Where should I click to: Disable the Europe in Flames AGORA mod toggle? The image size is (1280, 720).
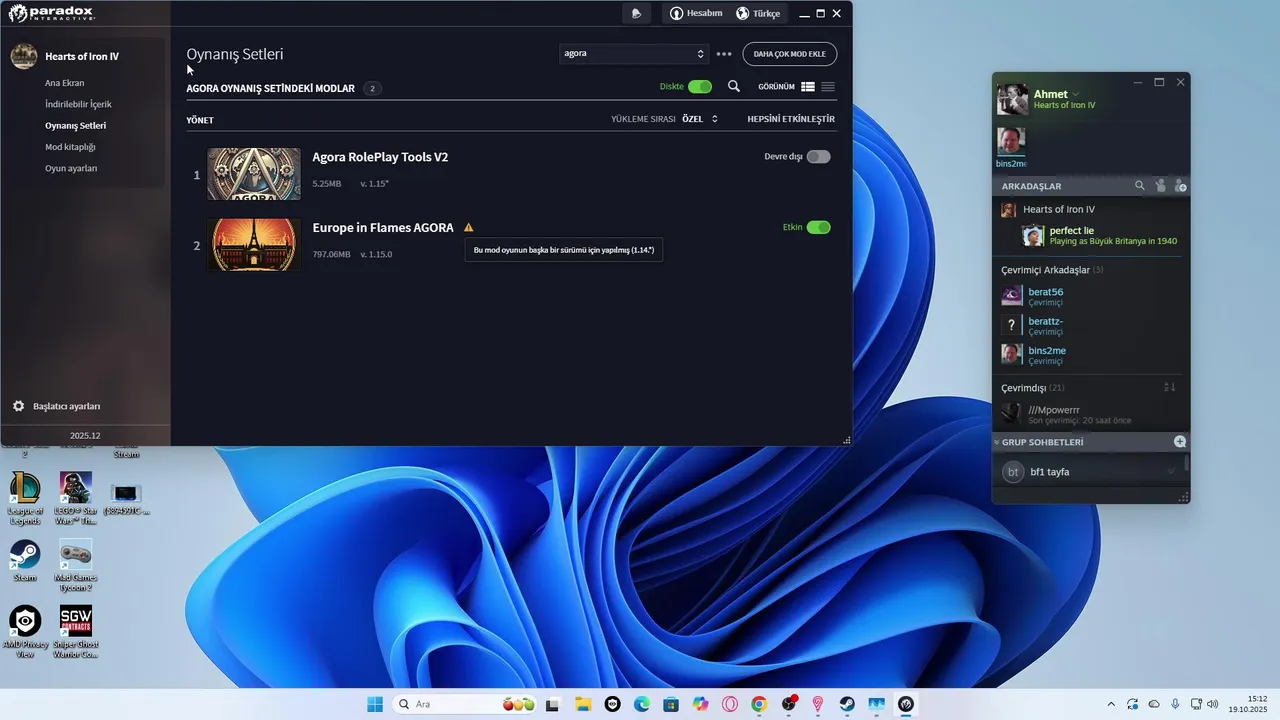point(818,228)
